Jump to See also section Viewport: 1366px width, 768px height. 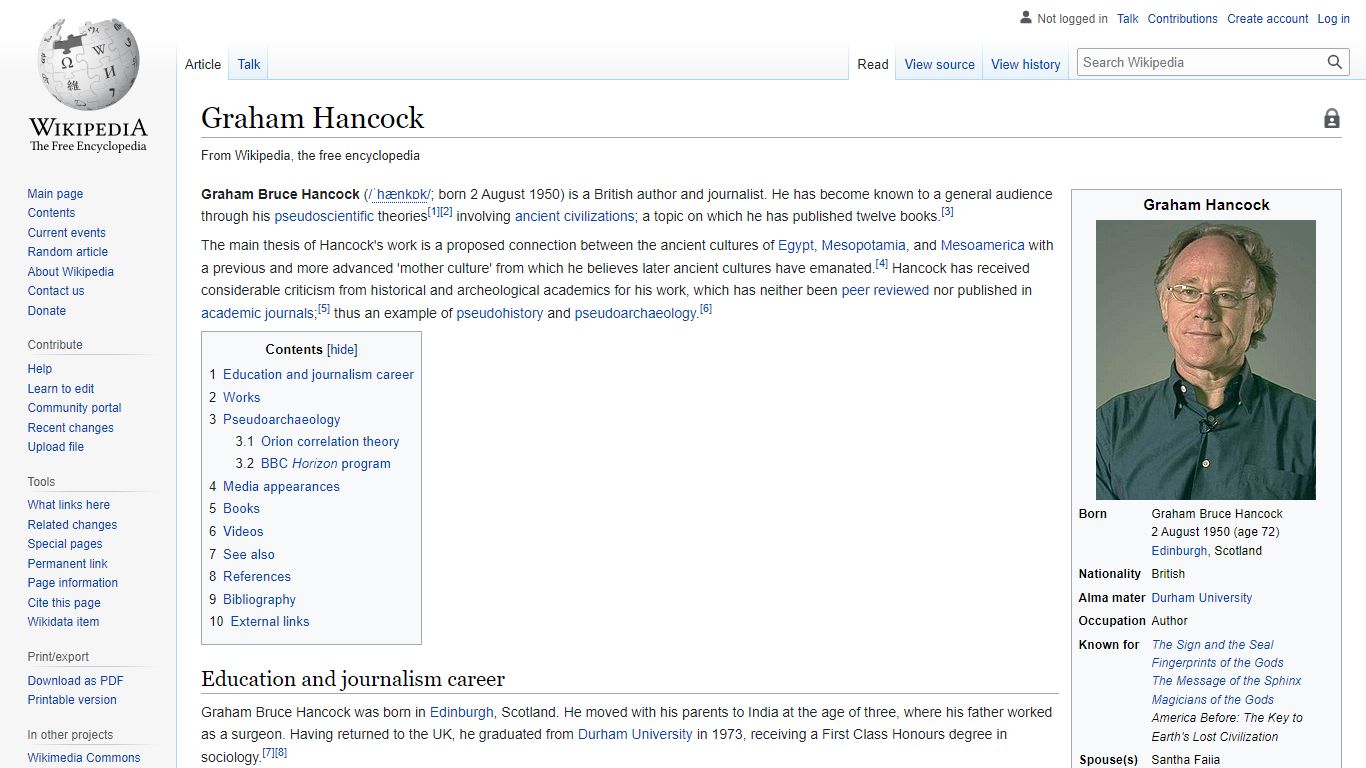point(249,554)
